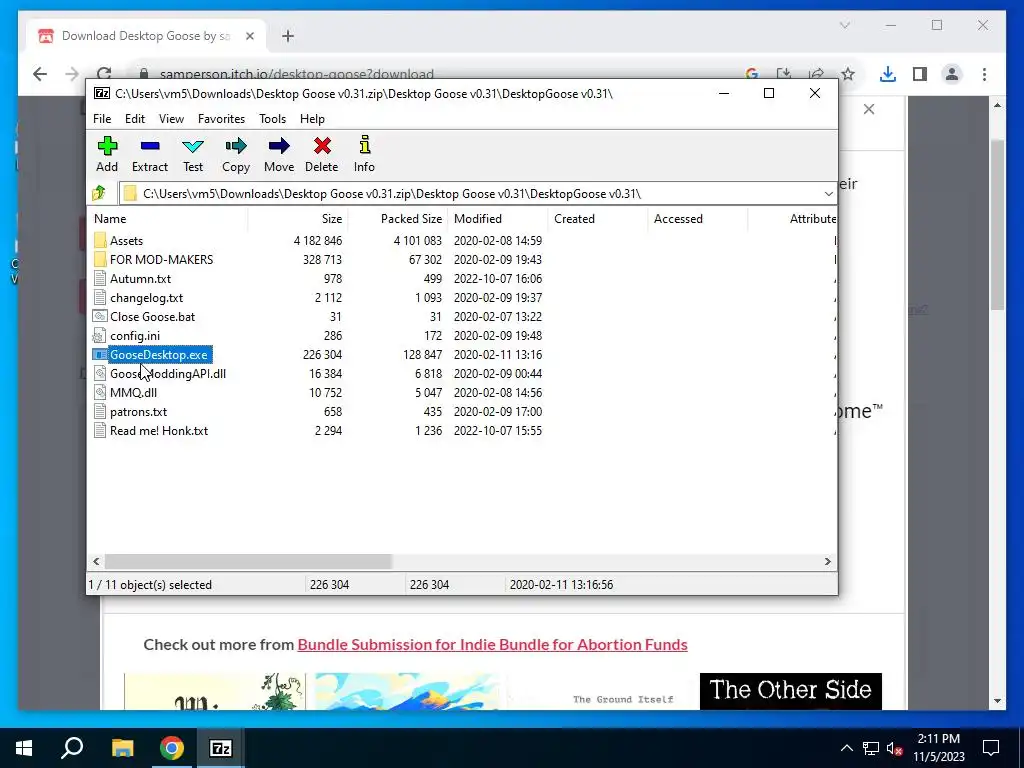Screen dimensions: 1024x768
Task: Open the Favorites menu
Action: point(221,119)
